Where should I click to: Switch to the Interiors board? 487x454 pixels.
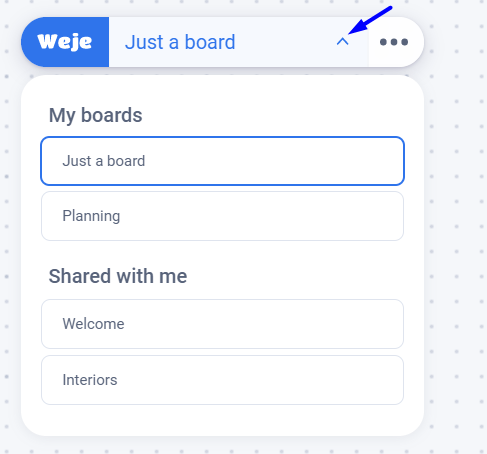coord(222,380)
